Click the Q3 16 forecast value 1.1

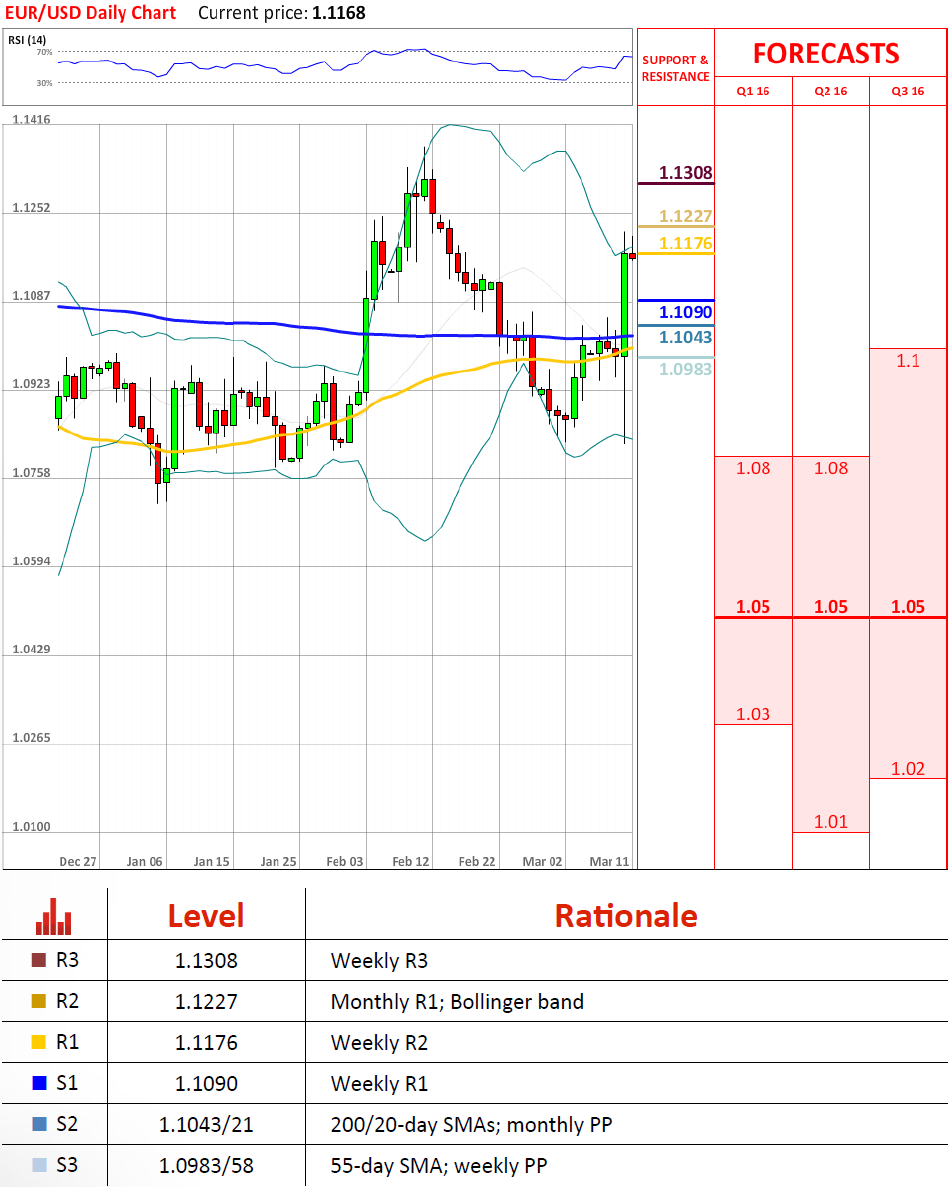908,361
